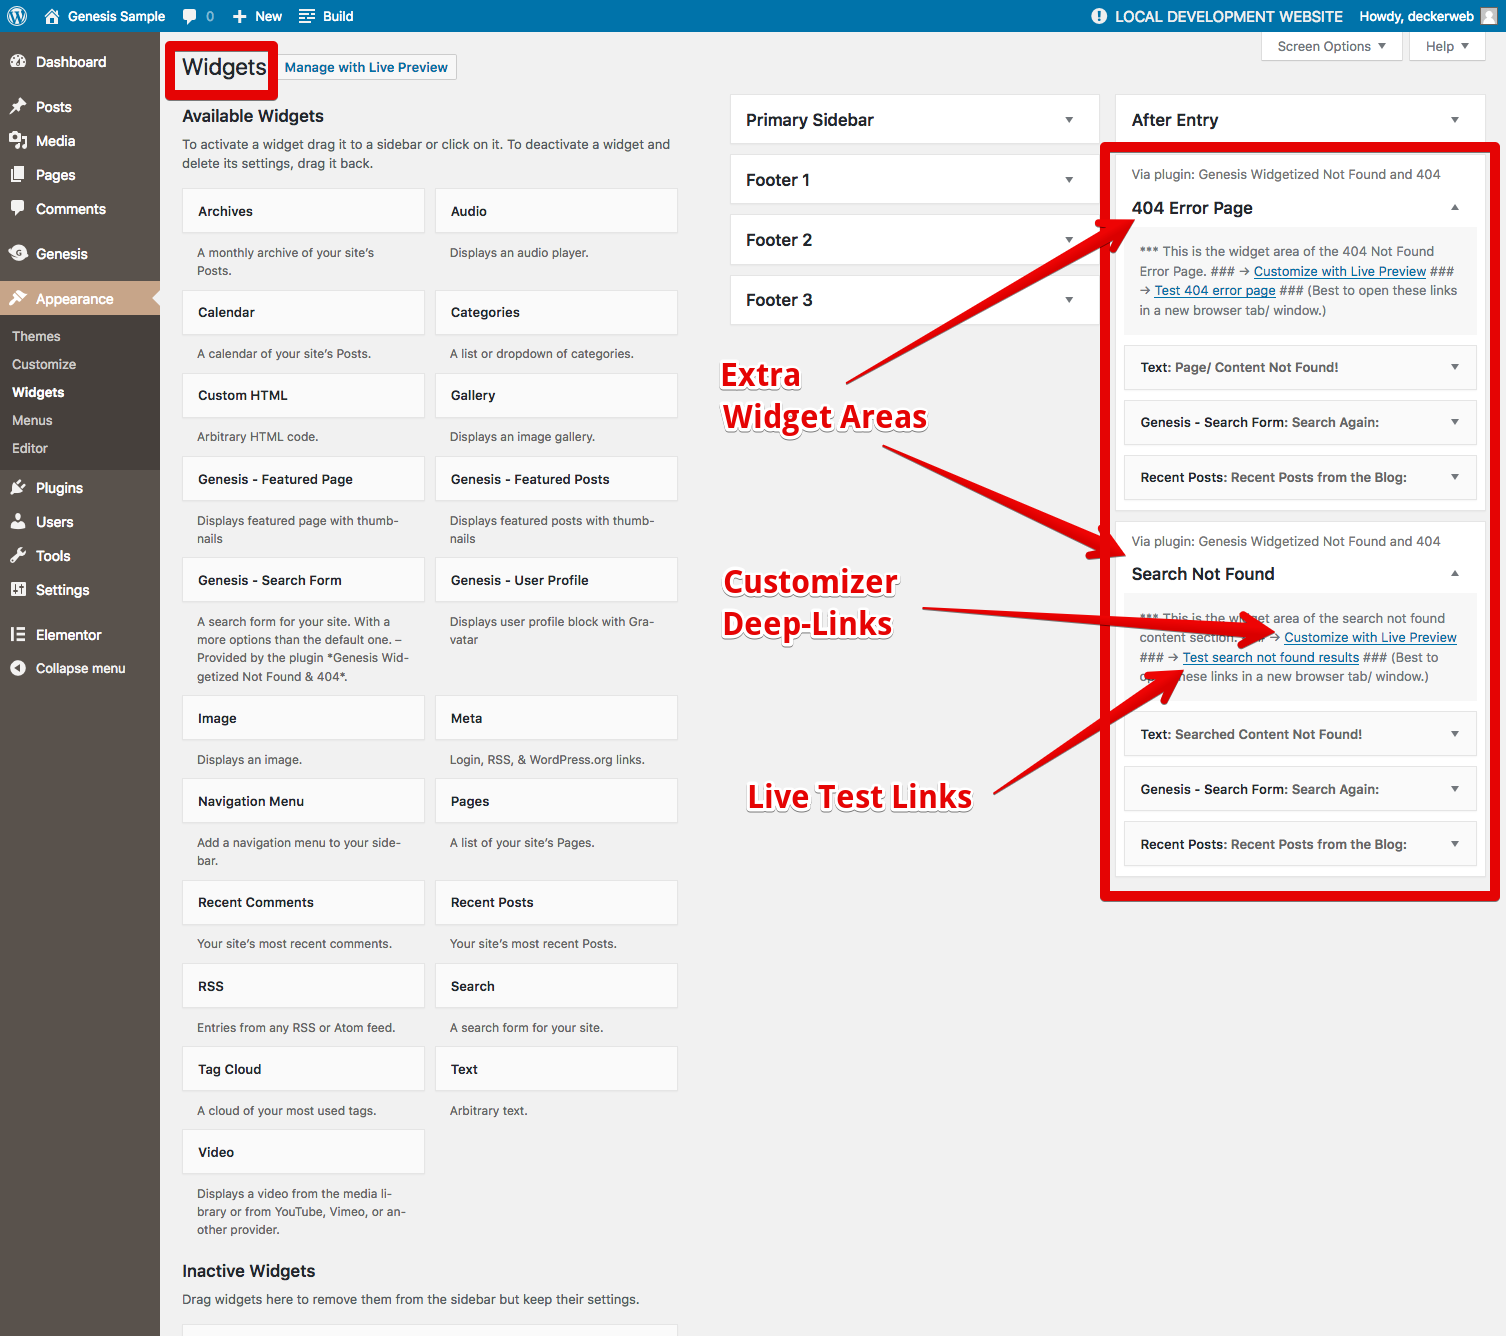Select the Widgets submenu item
Viewport: 1506px width, 1336px height.
pyautogui.click(x=38, y=392)
